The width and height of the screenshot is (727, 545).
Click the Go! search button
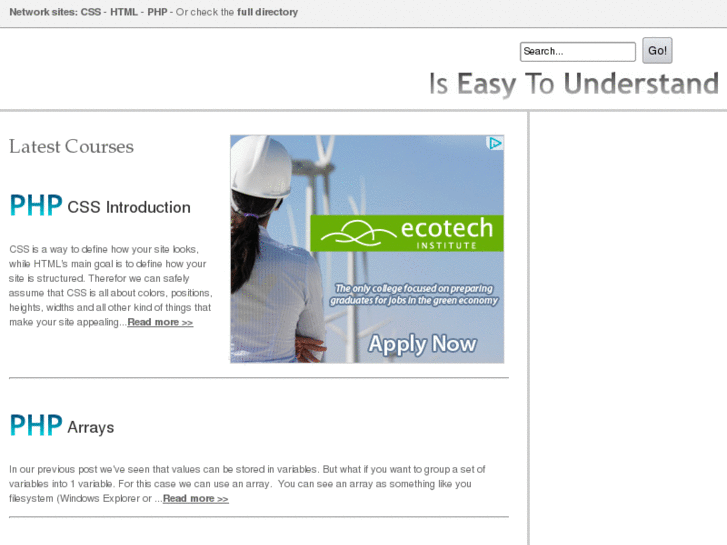(657, 51)
